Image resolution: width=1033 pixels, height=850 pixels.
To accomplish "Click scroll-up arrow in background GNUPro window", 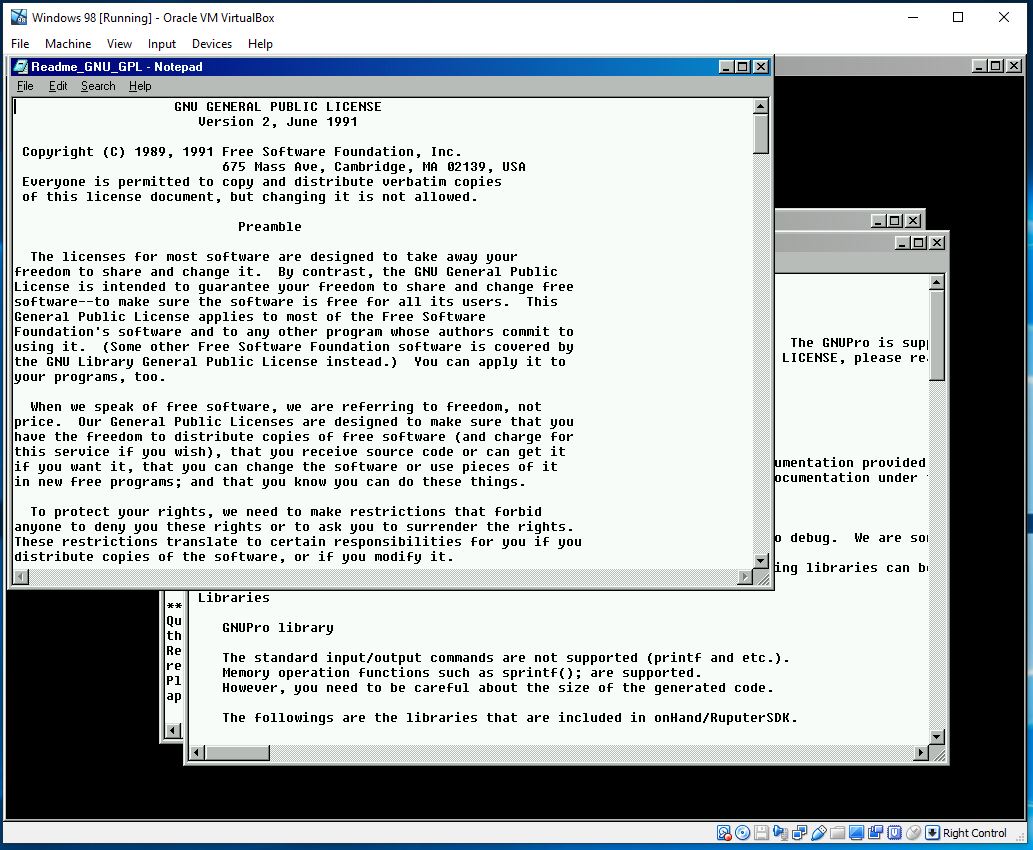I will 937,283.
